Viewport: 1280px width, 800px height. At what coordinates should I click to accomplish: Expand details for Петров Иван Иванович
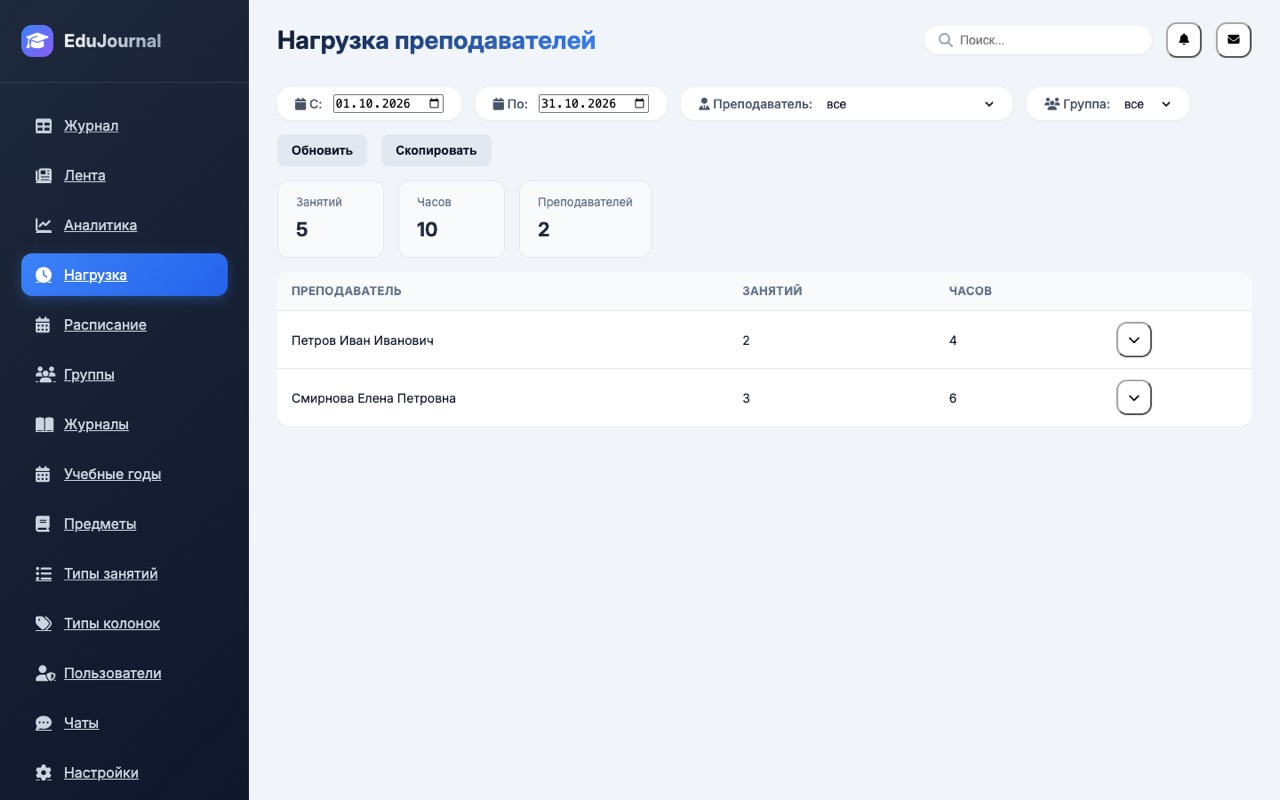pos(1134,340)
